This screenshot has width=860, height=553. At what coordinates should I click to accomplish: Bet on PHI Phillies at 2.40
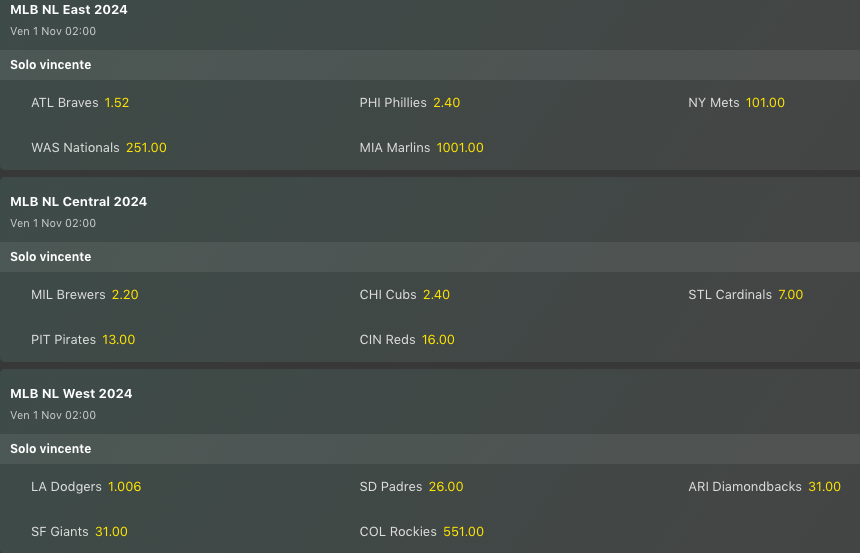click(446, 103)
